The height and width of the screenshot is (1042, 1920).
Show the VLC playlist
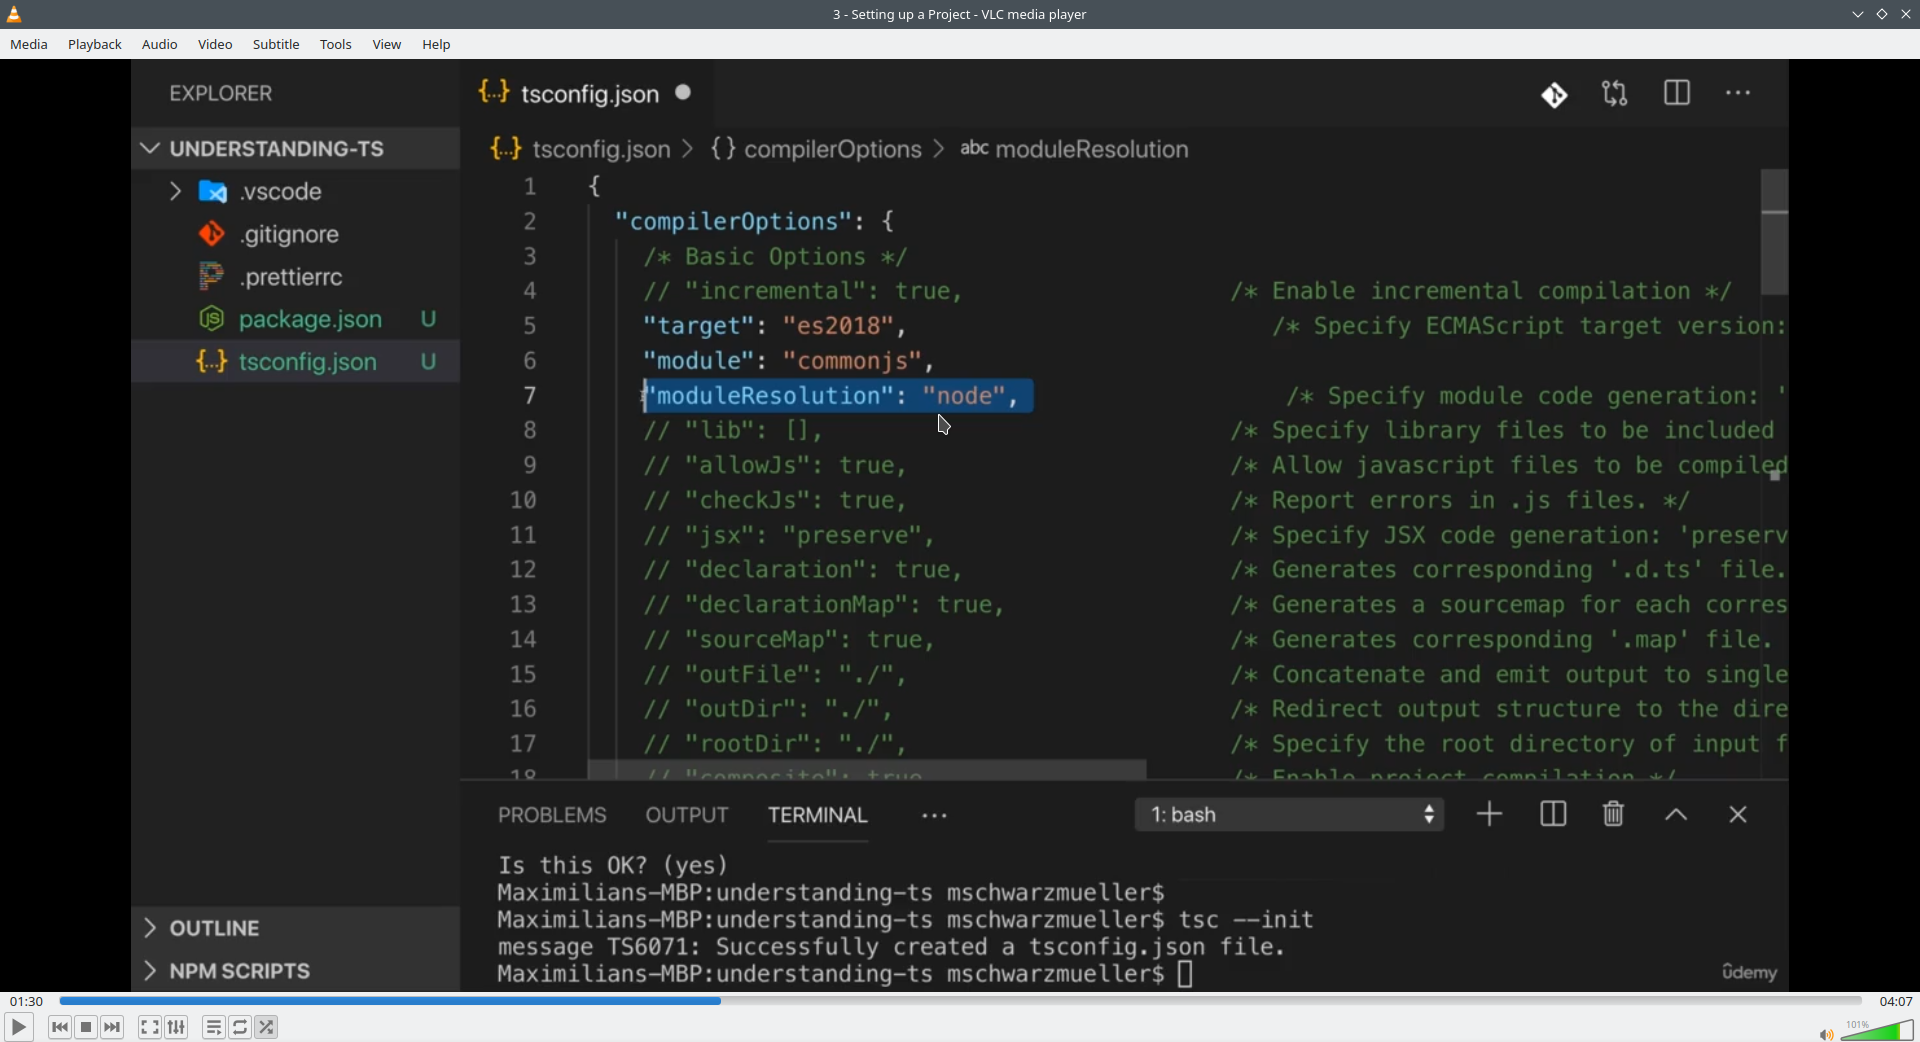213,1027
